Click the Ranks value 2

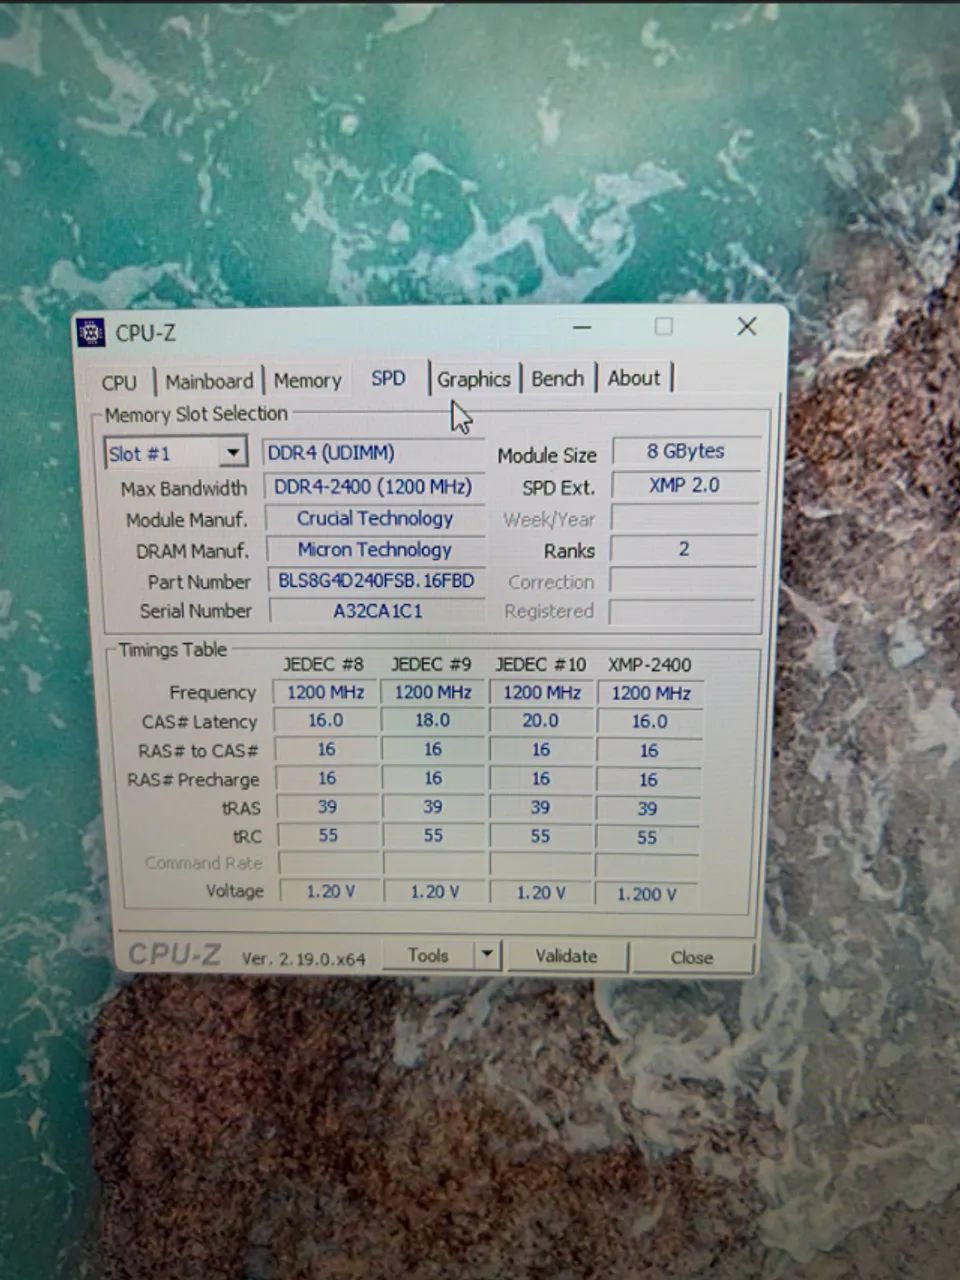coord(683,549)
